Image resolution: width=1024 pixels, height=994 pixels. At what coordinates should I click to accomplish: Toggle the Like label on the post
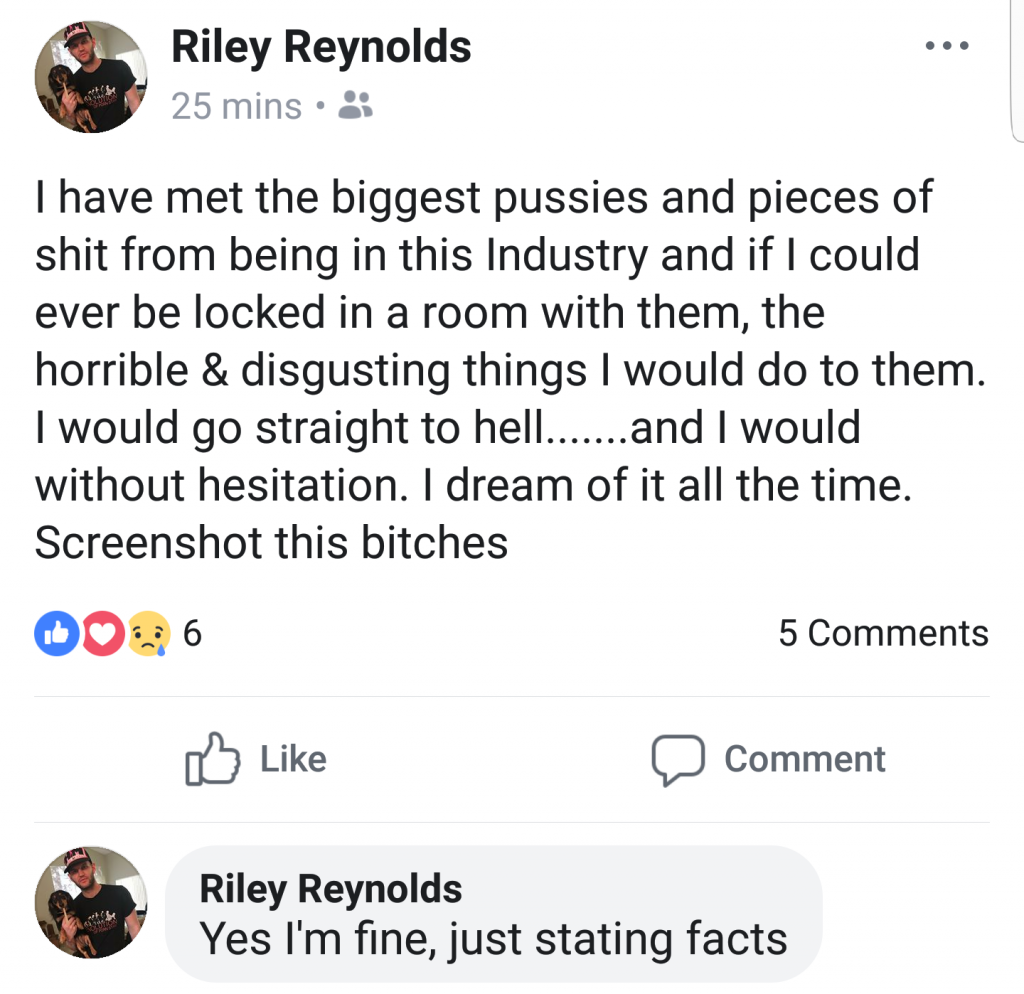[293, 759]
